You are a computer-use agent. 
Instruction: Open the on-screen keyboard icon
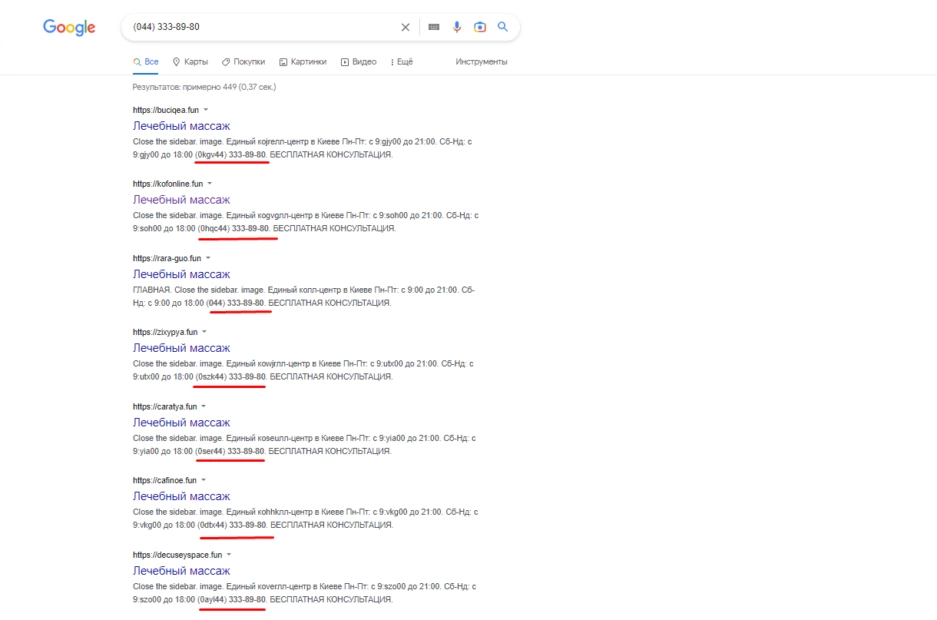click(x=434, y=27)
